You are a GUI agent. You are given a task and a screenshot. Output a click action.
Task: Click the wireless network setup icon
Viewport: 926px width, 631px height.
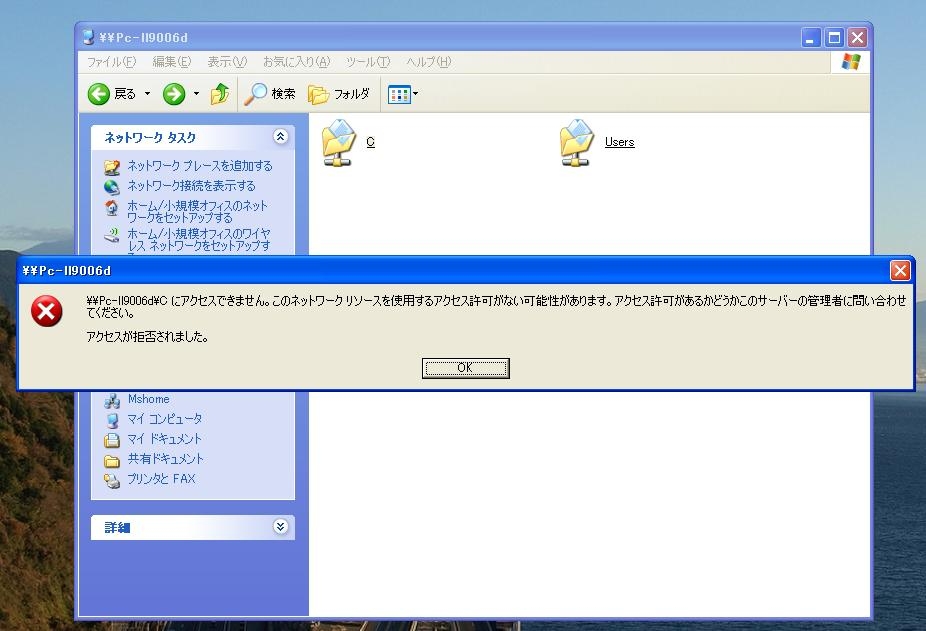[112, 235]
